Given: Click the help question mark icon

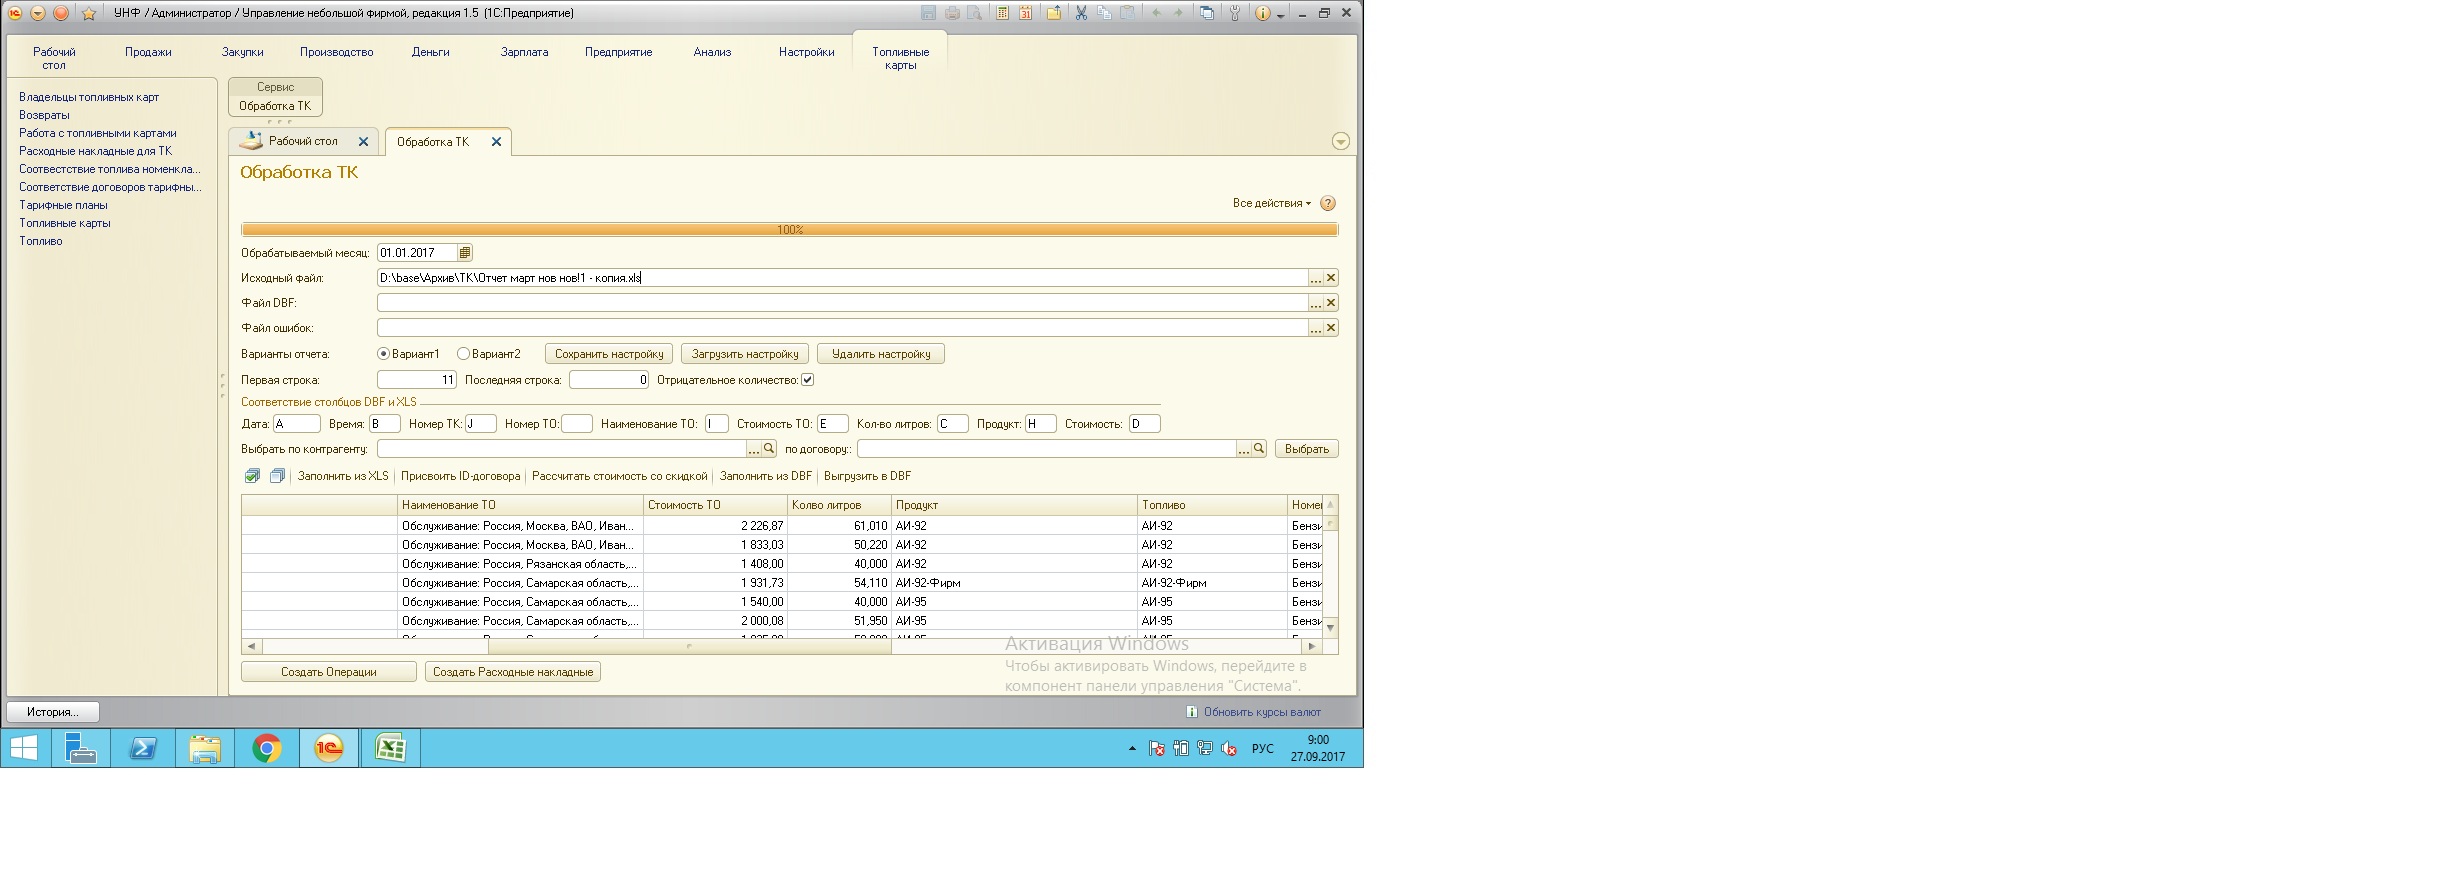Looking at the screenshot, I should click(x=1328, y=203).
